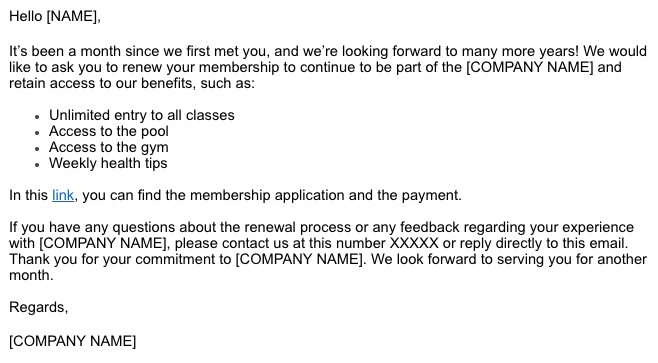Click the XXXXX phone number placeholder
The image size is (658, 363).
[x=414, y=243]
